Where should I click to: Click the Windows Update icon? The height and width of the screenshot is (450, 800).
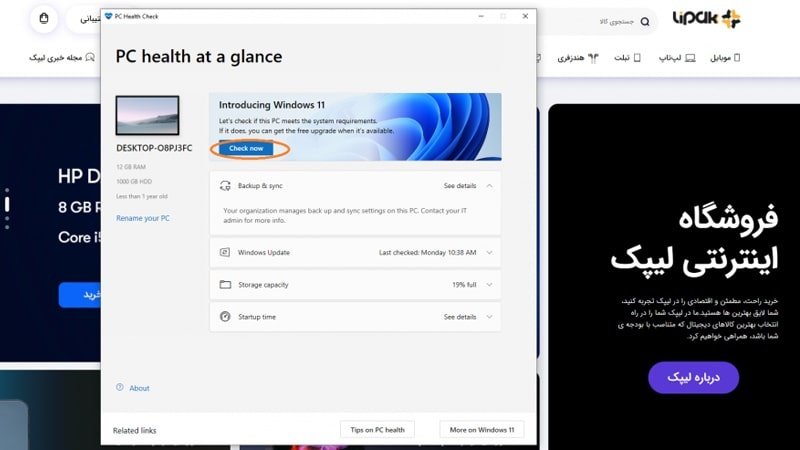pos(225,253)
